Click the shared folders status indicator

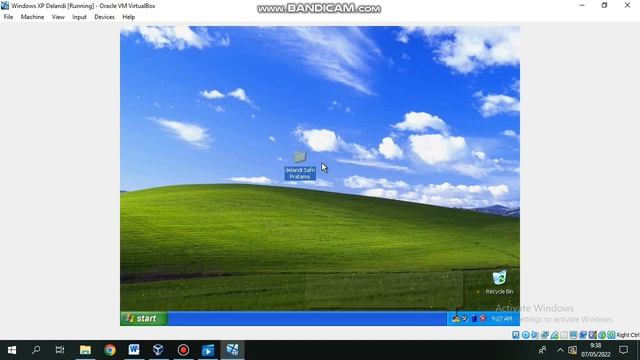[x=564, y=335]
